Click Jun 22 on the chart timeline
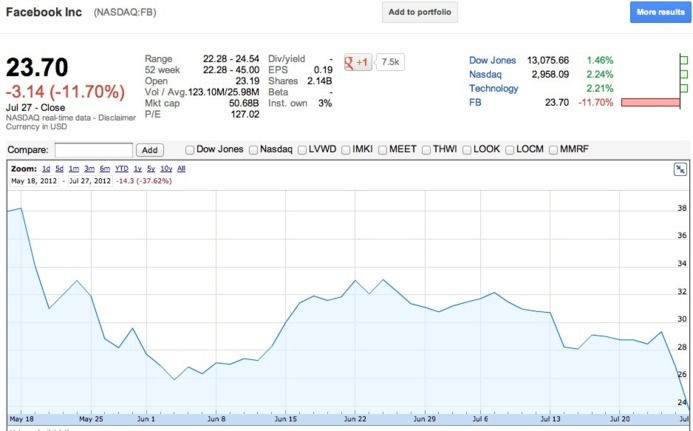The image size is (693, 431). click(x=355, y=419)
